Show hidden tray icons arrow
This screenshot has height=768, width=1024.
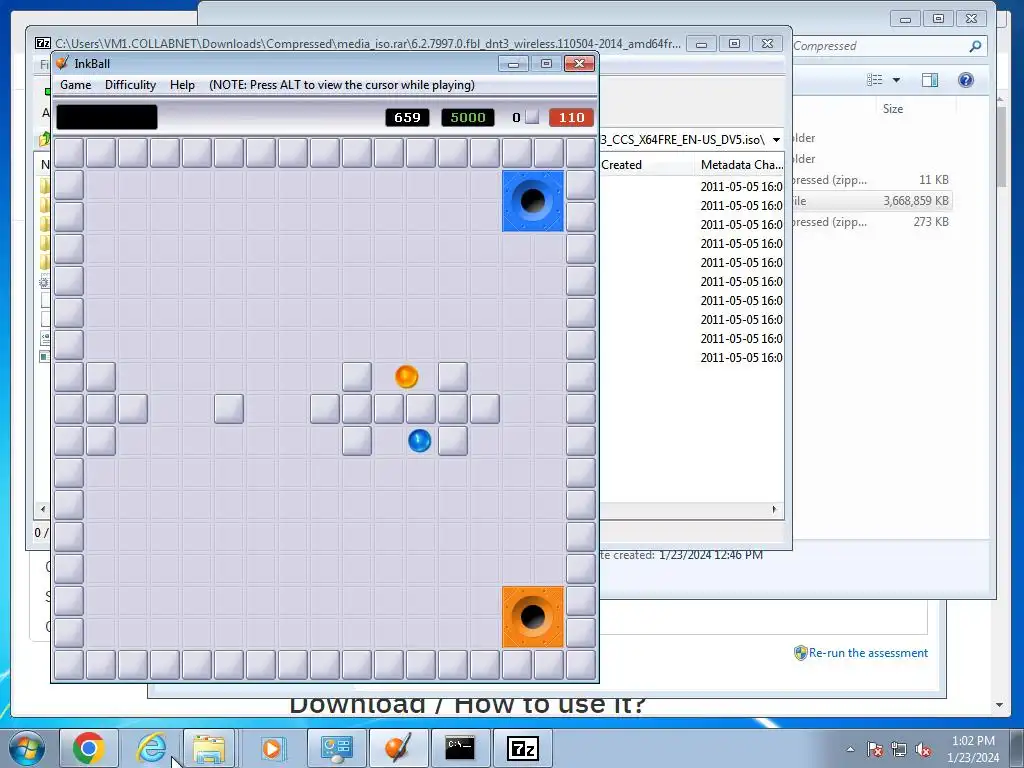(x=850, y=749)
